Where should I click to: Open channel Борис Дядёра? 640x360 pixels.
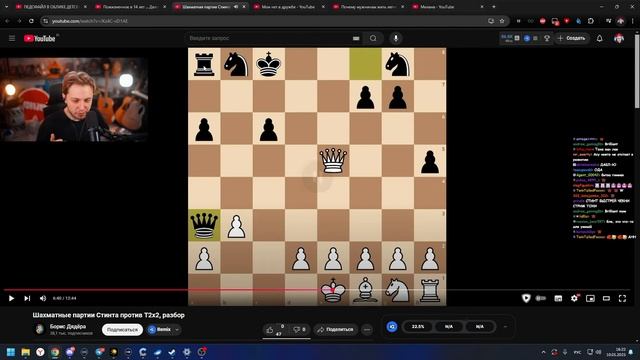pyautogui.click(x=68, y=327)
